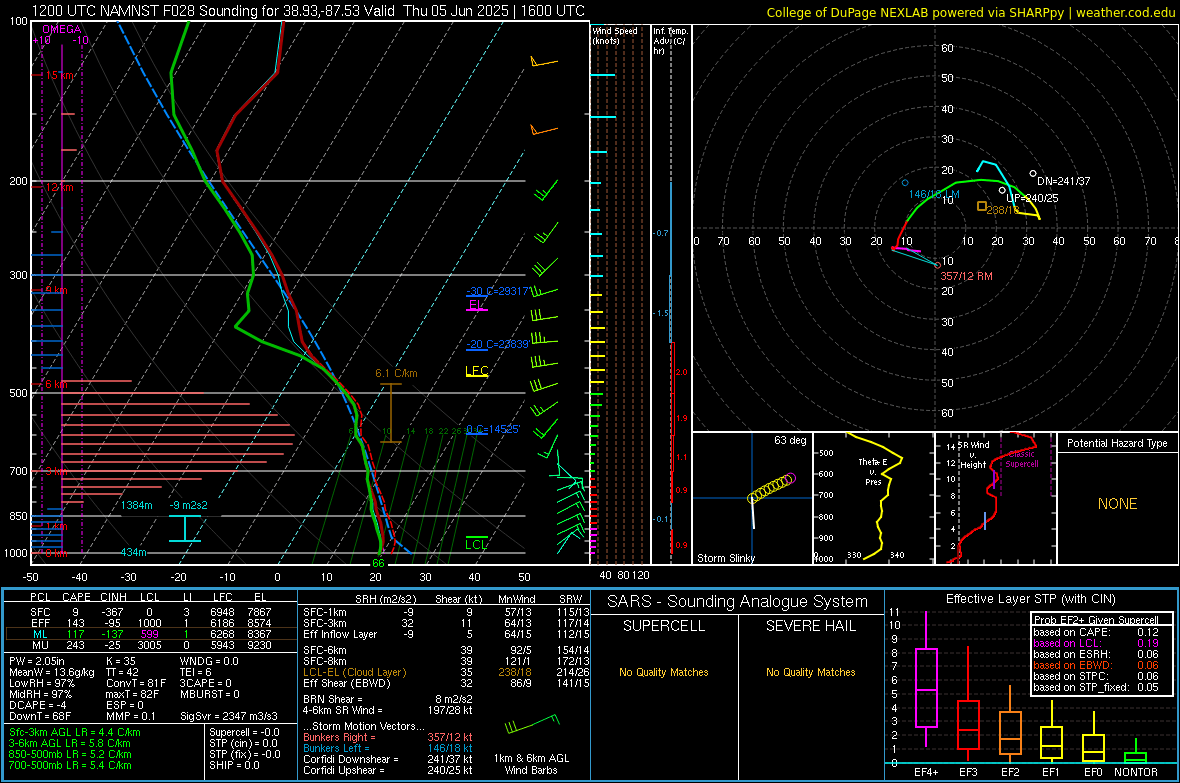
Task: Click the Bunkers Right storm motion row
Action: pyautogui.click(x=388, y=737)
